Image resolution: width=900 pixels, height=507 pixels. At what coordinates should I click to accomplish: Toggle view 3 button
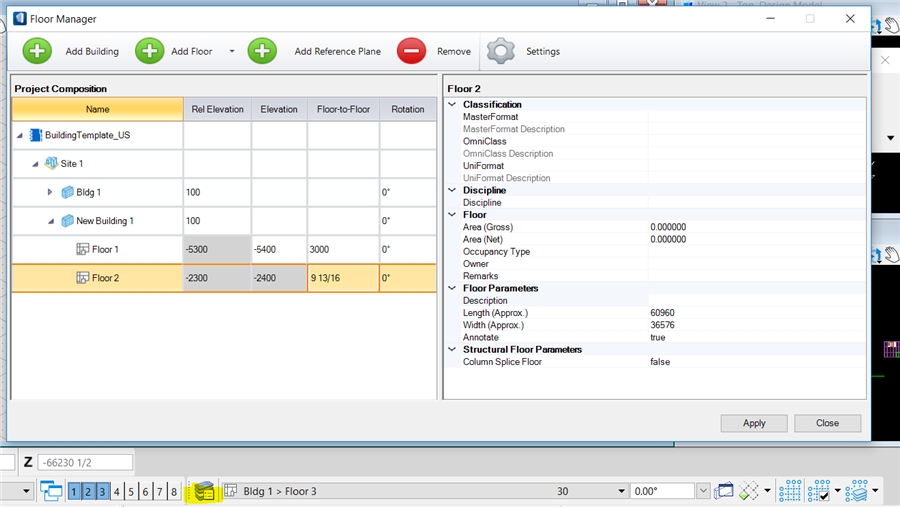102,491
